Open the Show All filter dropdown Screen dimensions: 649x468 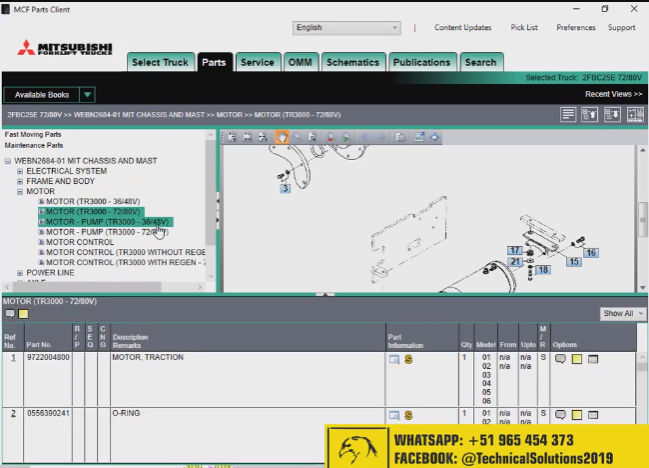coord(620,313)
